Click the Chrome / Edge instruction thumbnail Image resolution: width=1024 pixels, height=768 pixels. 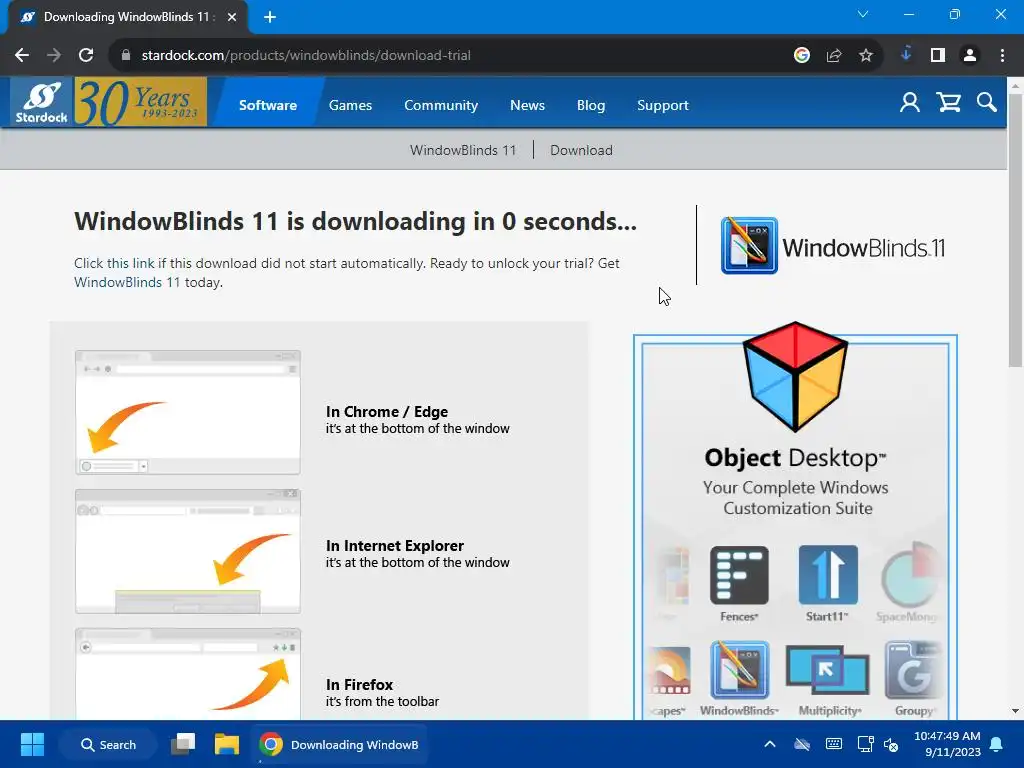(187, 412)
